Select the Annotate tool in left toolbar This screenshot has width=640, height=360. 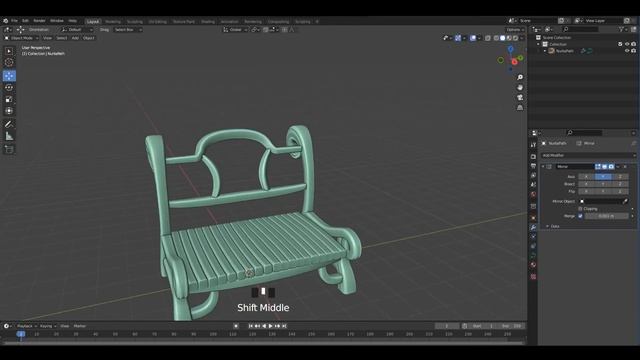coord(9,124)
